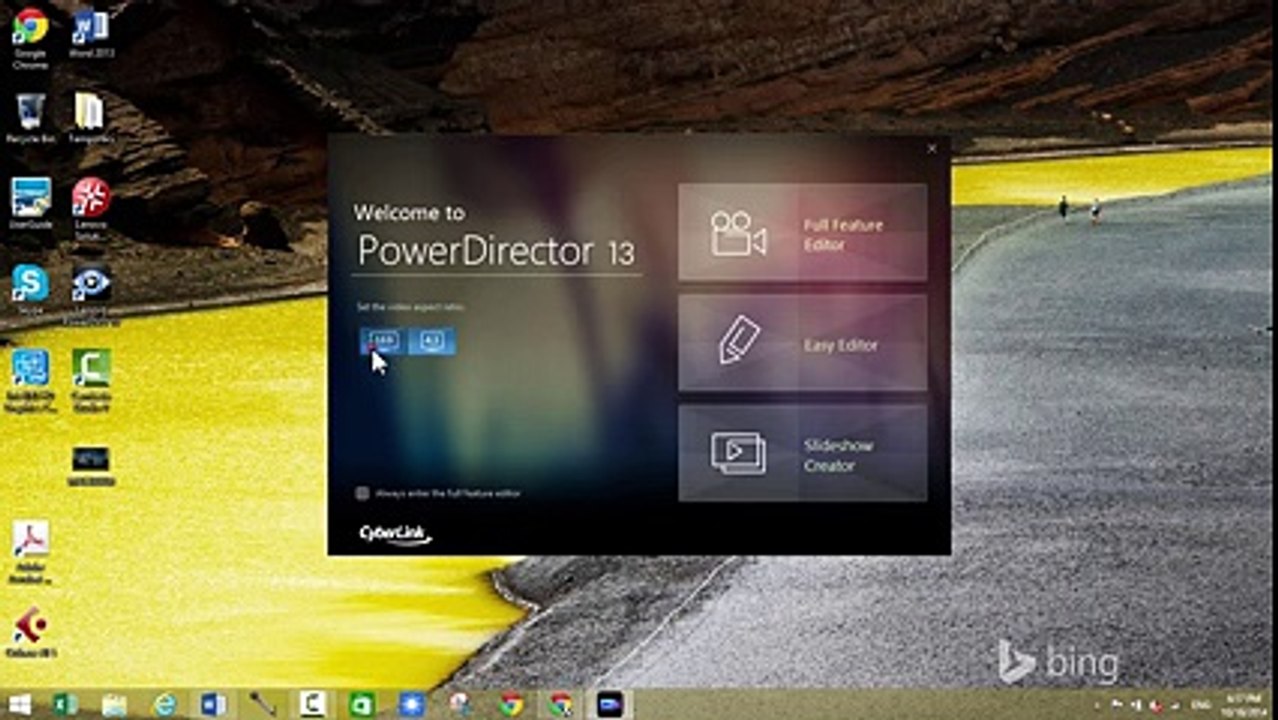
Task: Open the Windows Start button
Action: 18,705
